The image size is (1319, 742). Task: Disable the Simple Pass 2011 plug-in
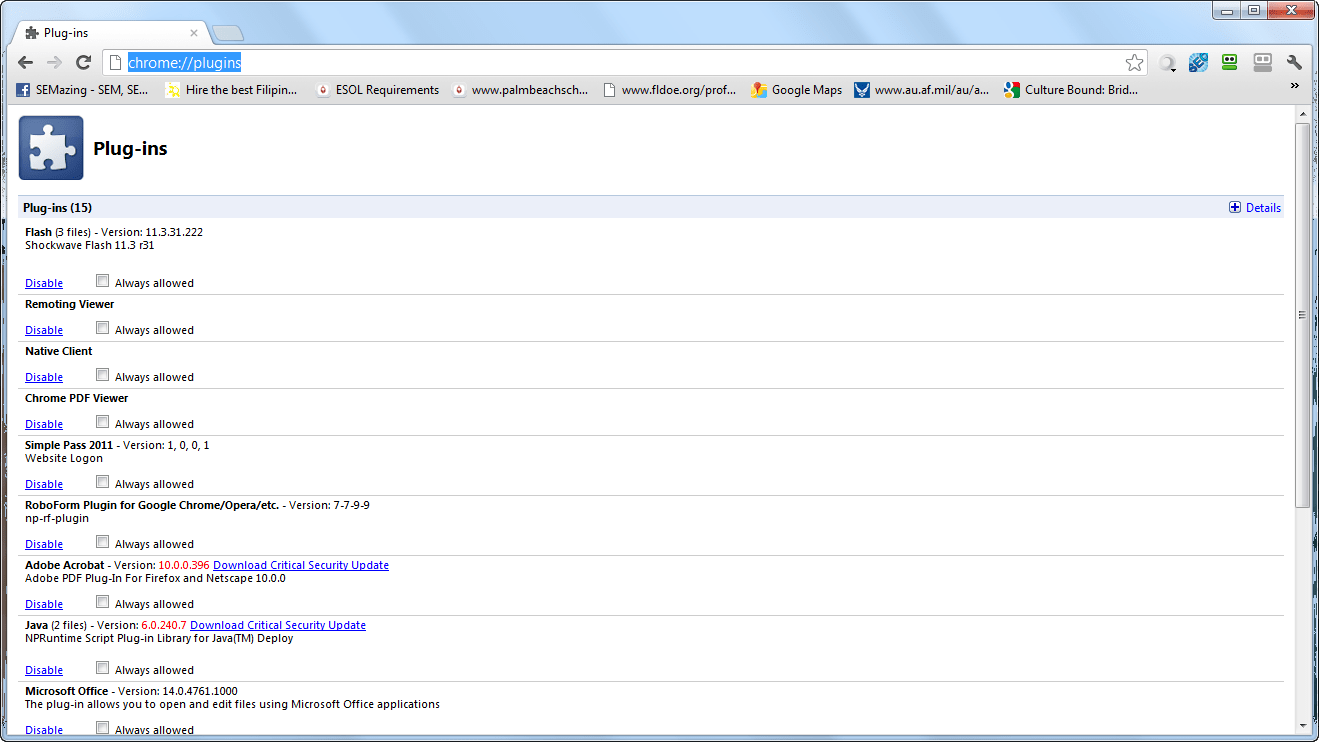point(44,484)
